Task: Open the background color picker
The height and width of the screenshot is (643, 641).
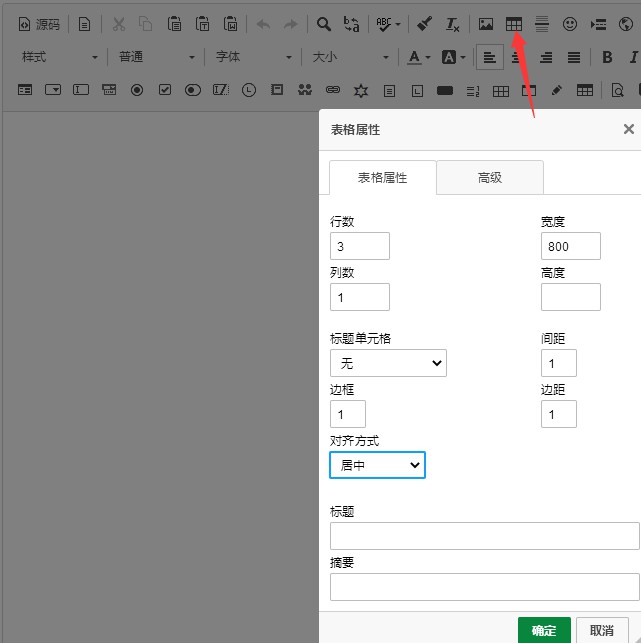Action: [454, 57]
